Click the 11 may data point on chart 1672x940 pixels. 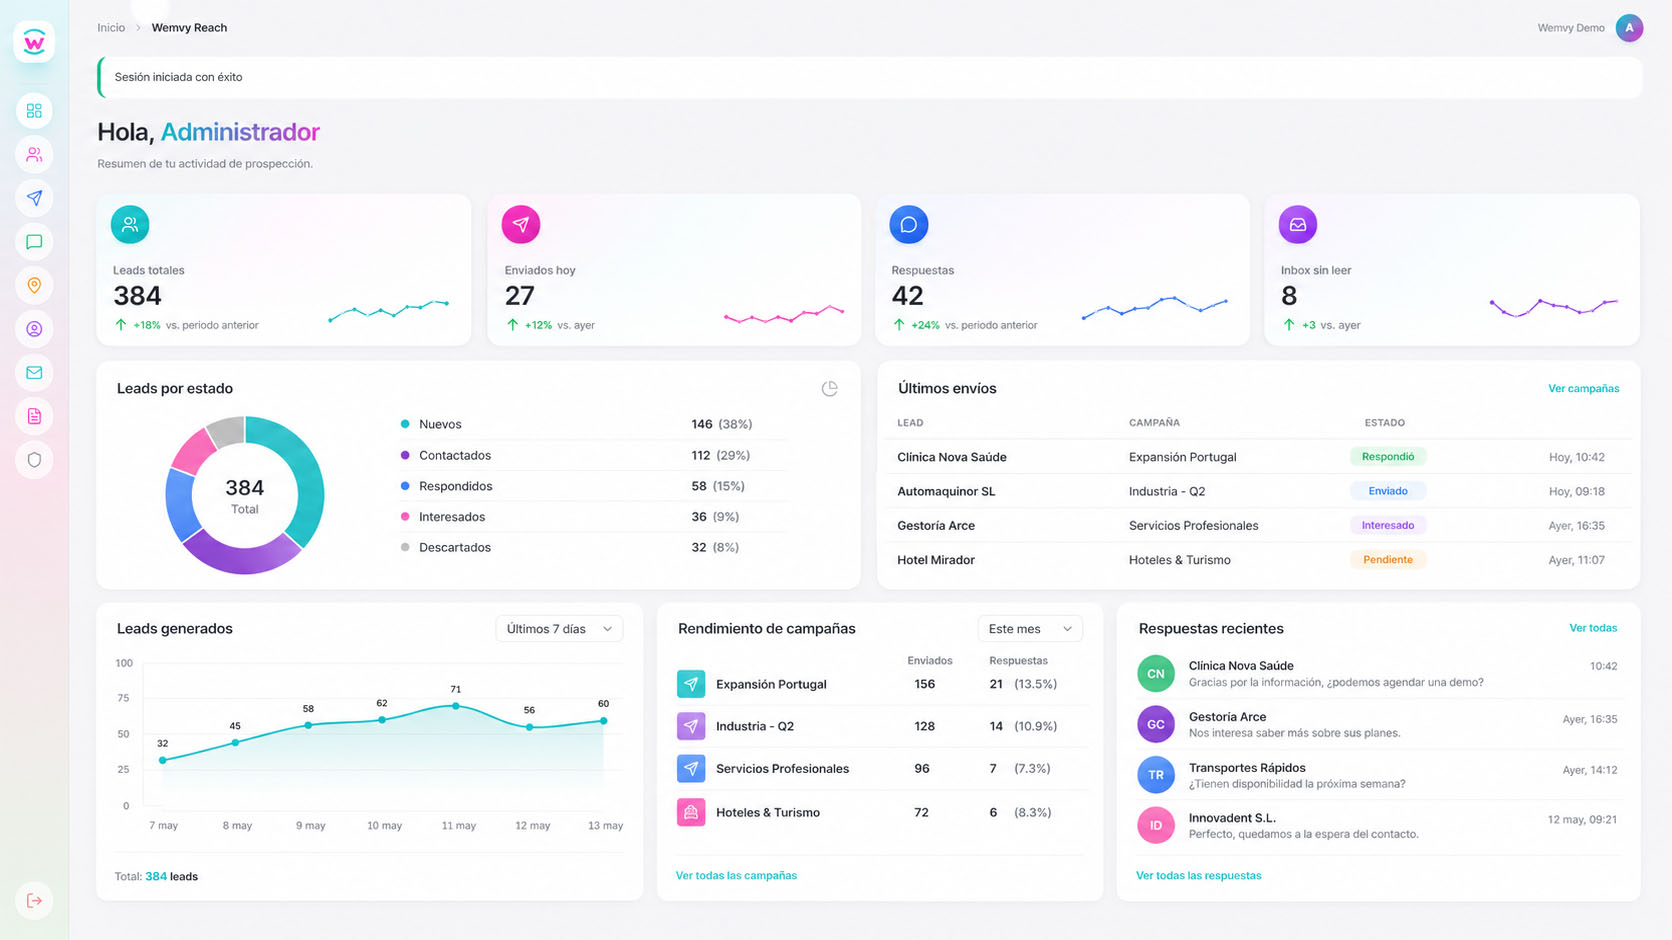(456, 706)
